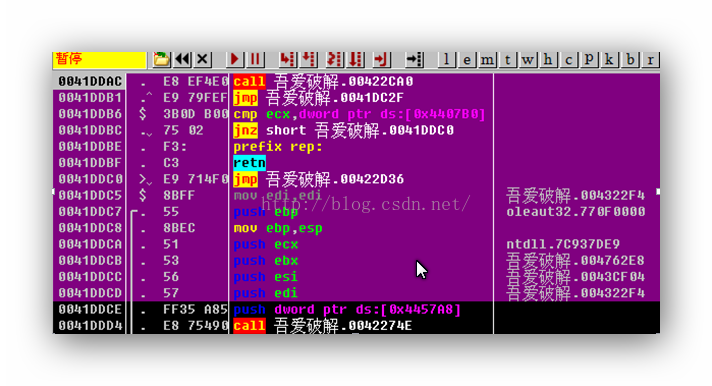
Task: Select address 0041DDCD
Action: point(90,293)
